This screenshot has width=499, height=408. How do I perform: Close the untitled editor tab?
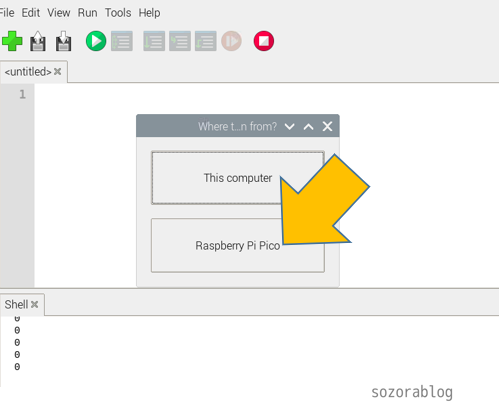[x=57, y=71]
